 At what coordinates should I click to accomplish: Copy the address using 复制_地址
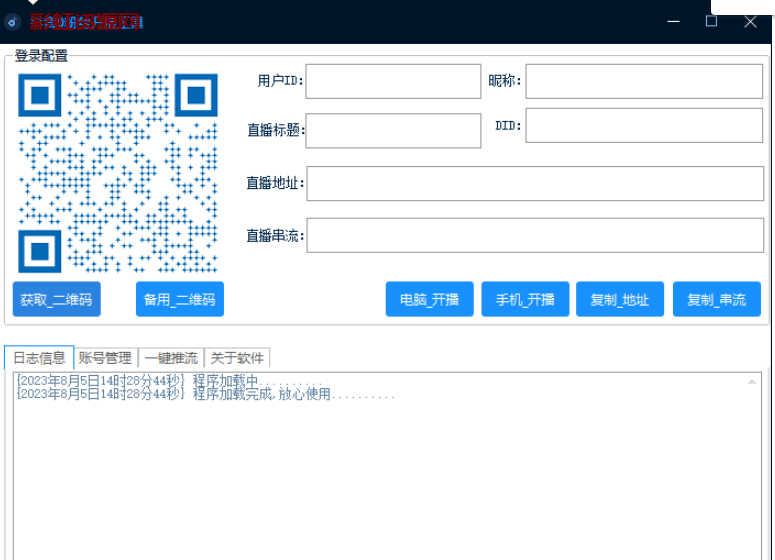(619, 299)
